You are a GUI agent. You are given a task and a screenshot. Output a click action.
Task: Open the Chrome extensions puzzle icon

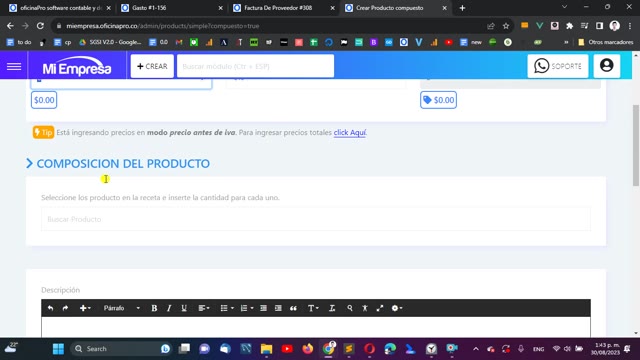click(569, 26)
